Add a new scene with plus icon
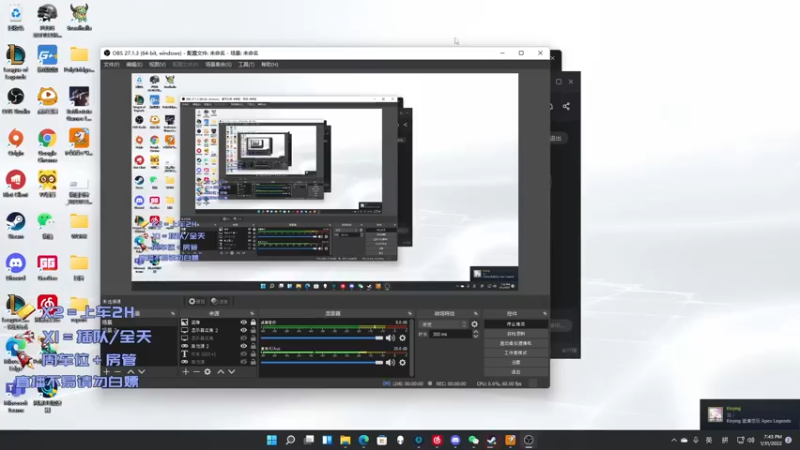The image size is (800, 450). coord(107,372)
